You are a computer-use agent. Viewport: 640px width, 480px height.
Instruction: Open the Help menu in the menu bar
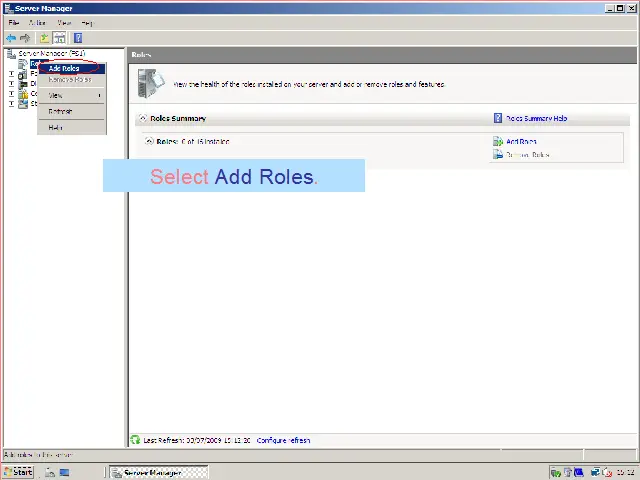pyautogui.click(x=87, y=23)
